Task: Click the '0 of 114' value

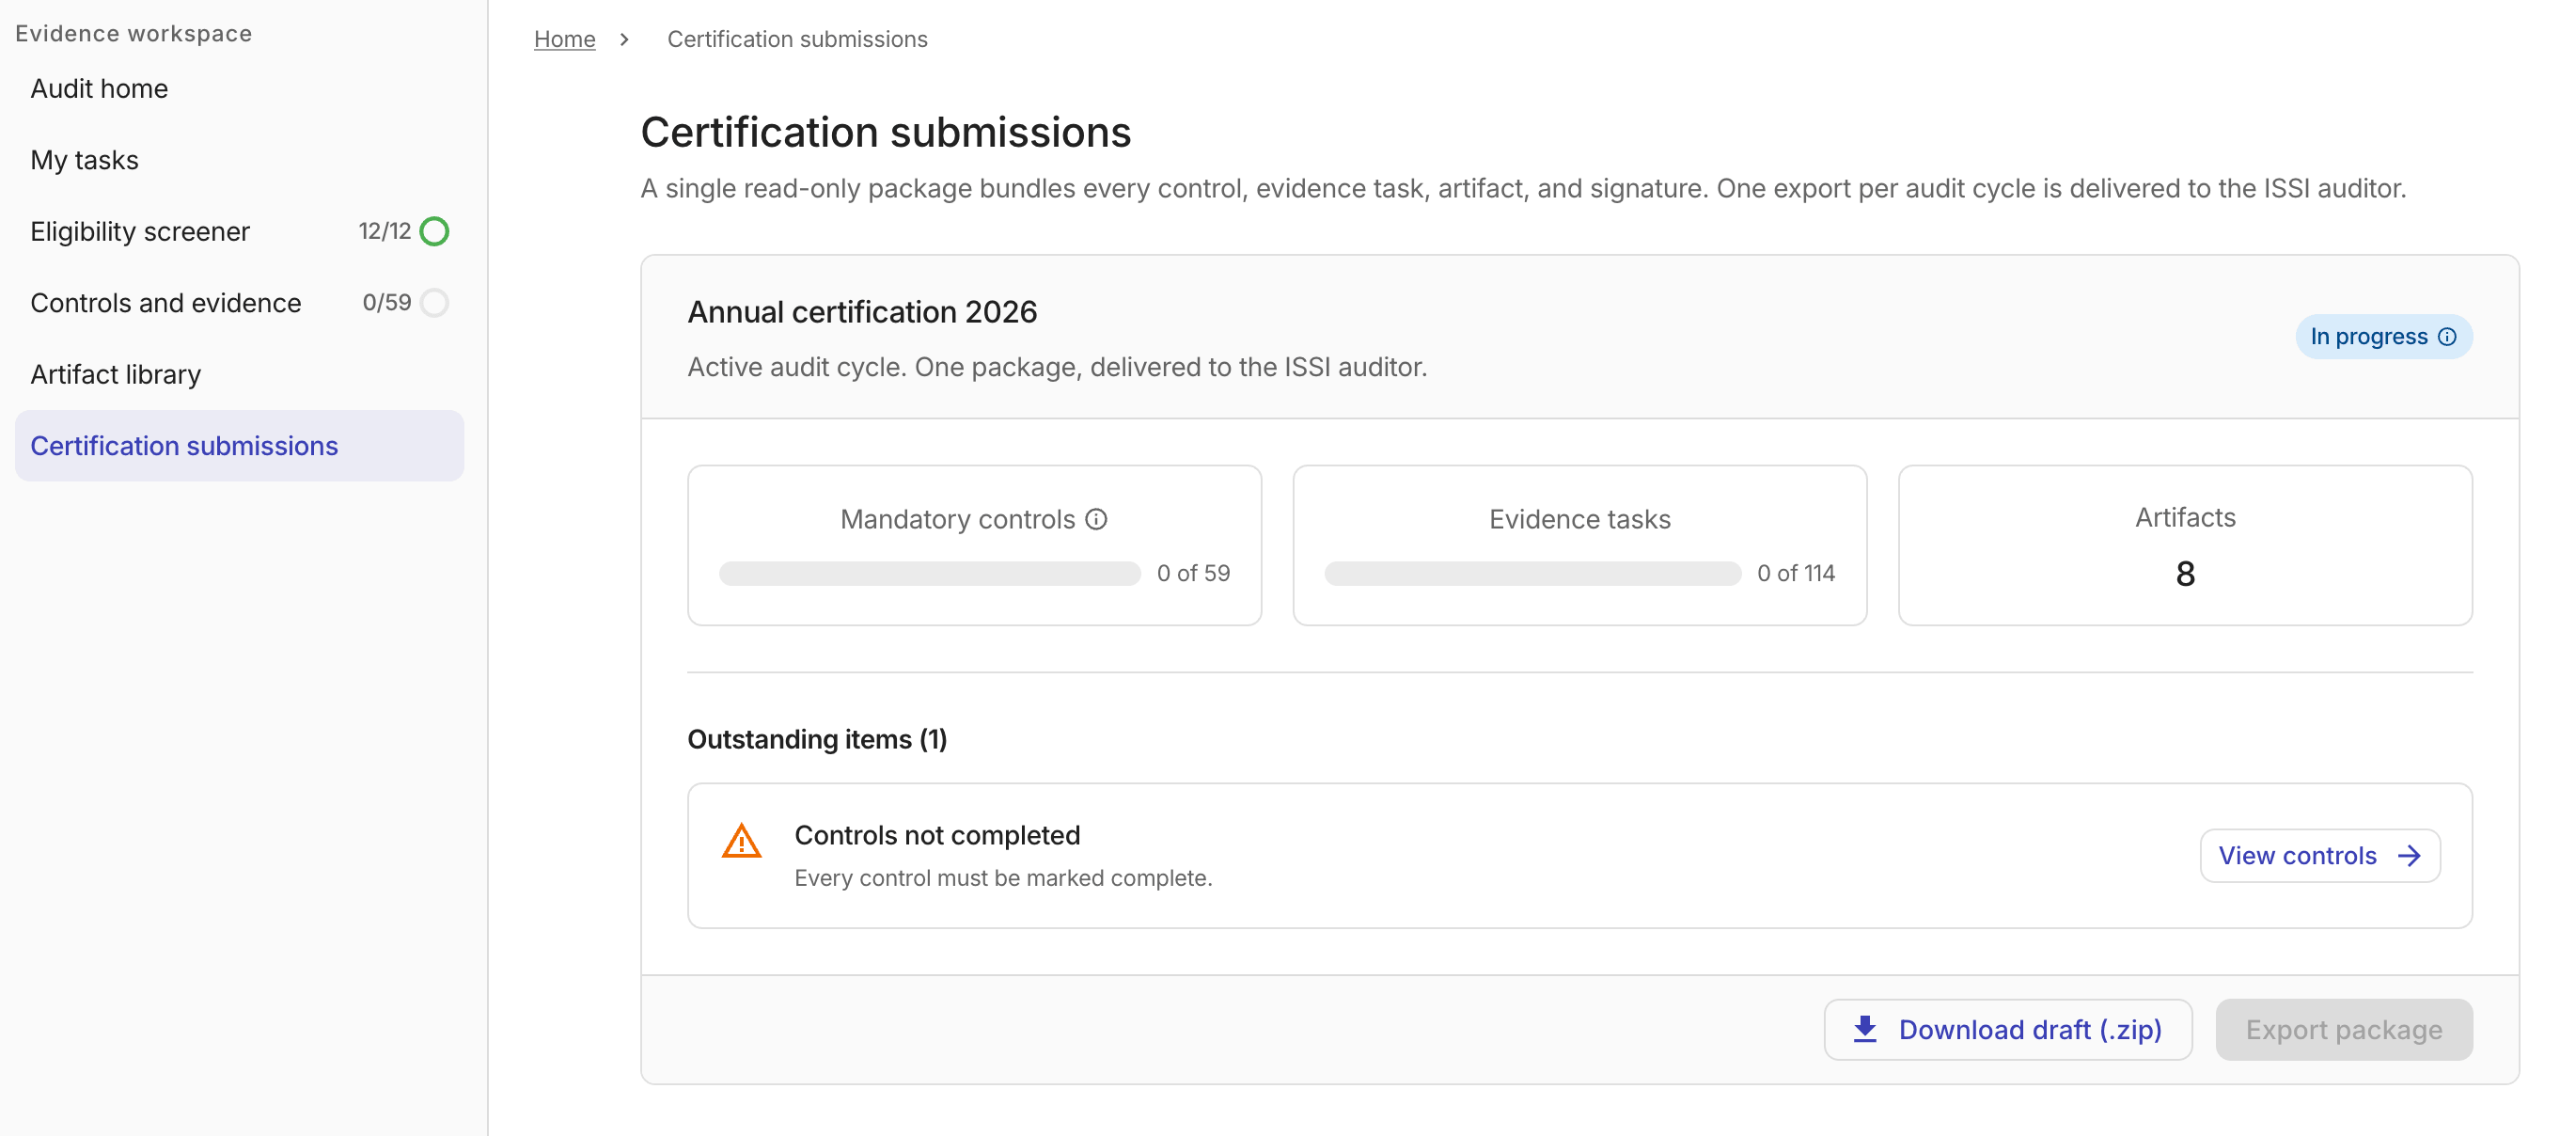Action: (x=1796, y=573)
